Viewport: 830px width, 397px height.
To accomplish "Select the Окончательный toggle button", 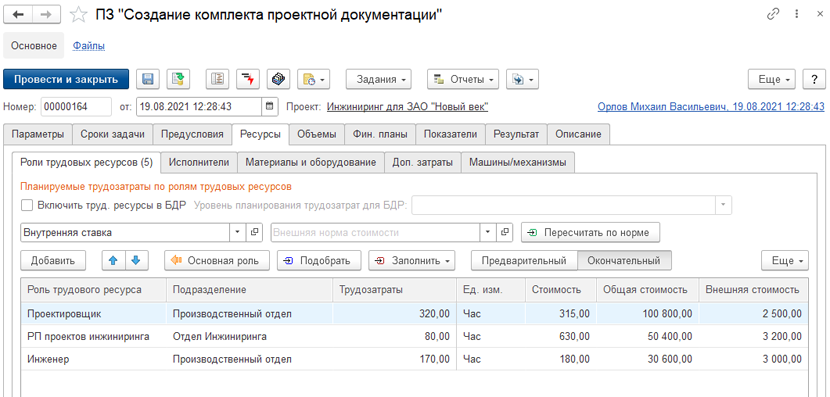I will (x=624, y=260).
